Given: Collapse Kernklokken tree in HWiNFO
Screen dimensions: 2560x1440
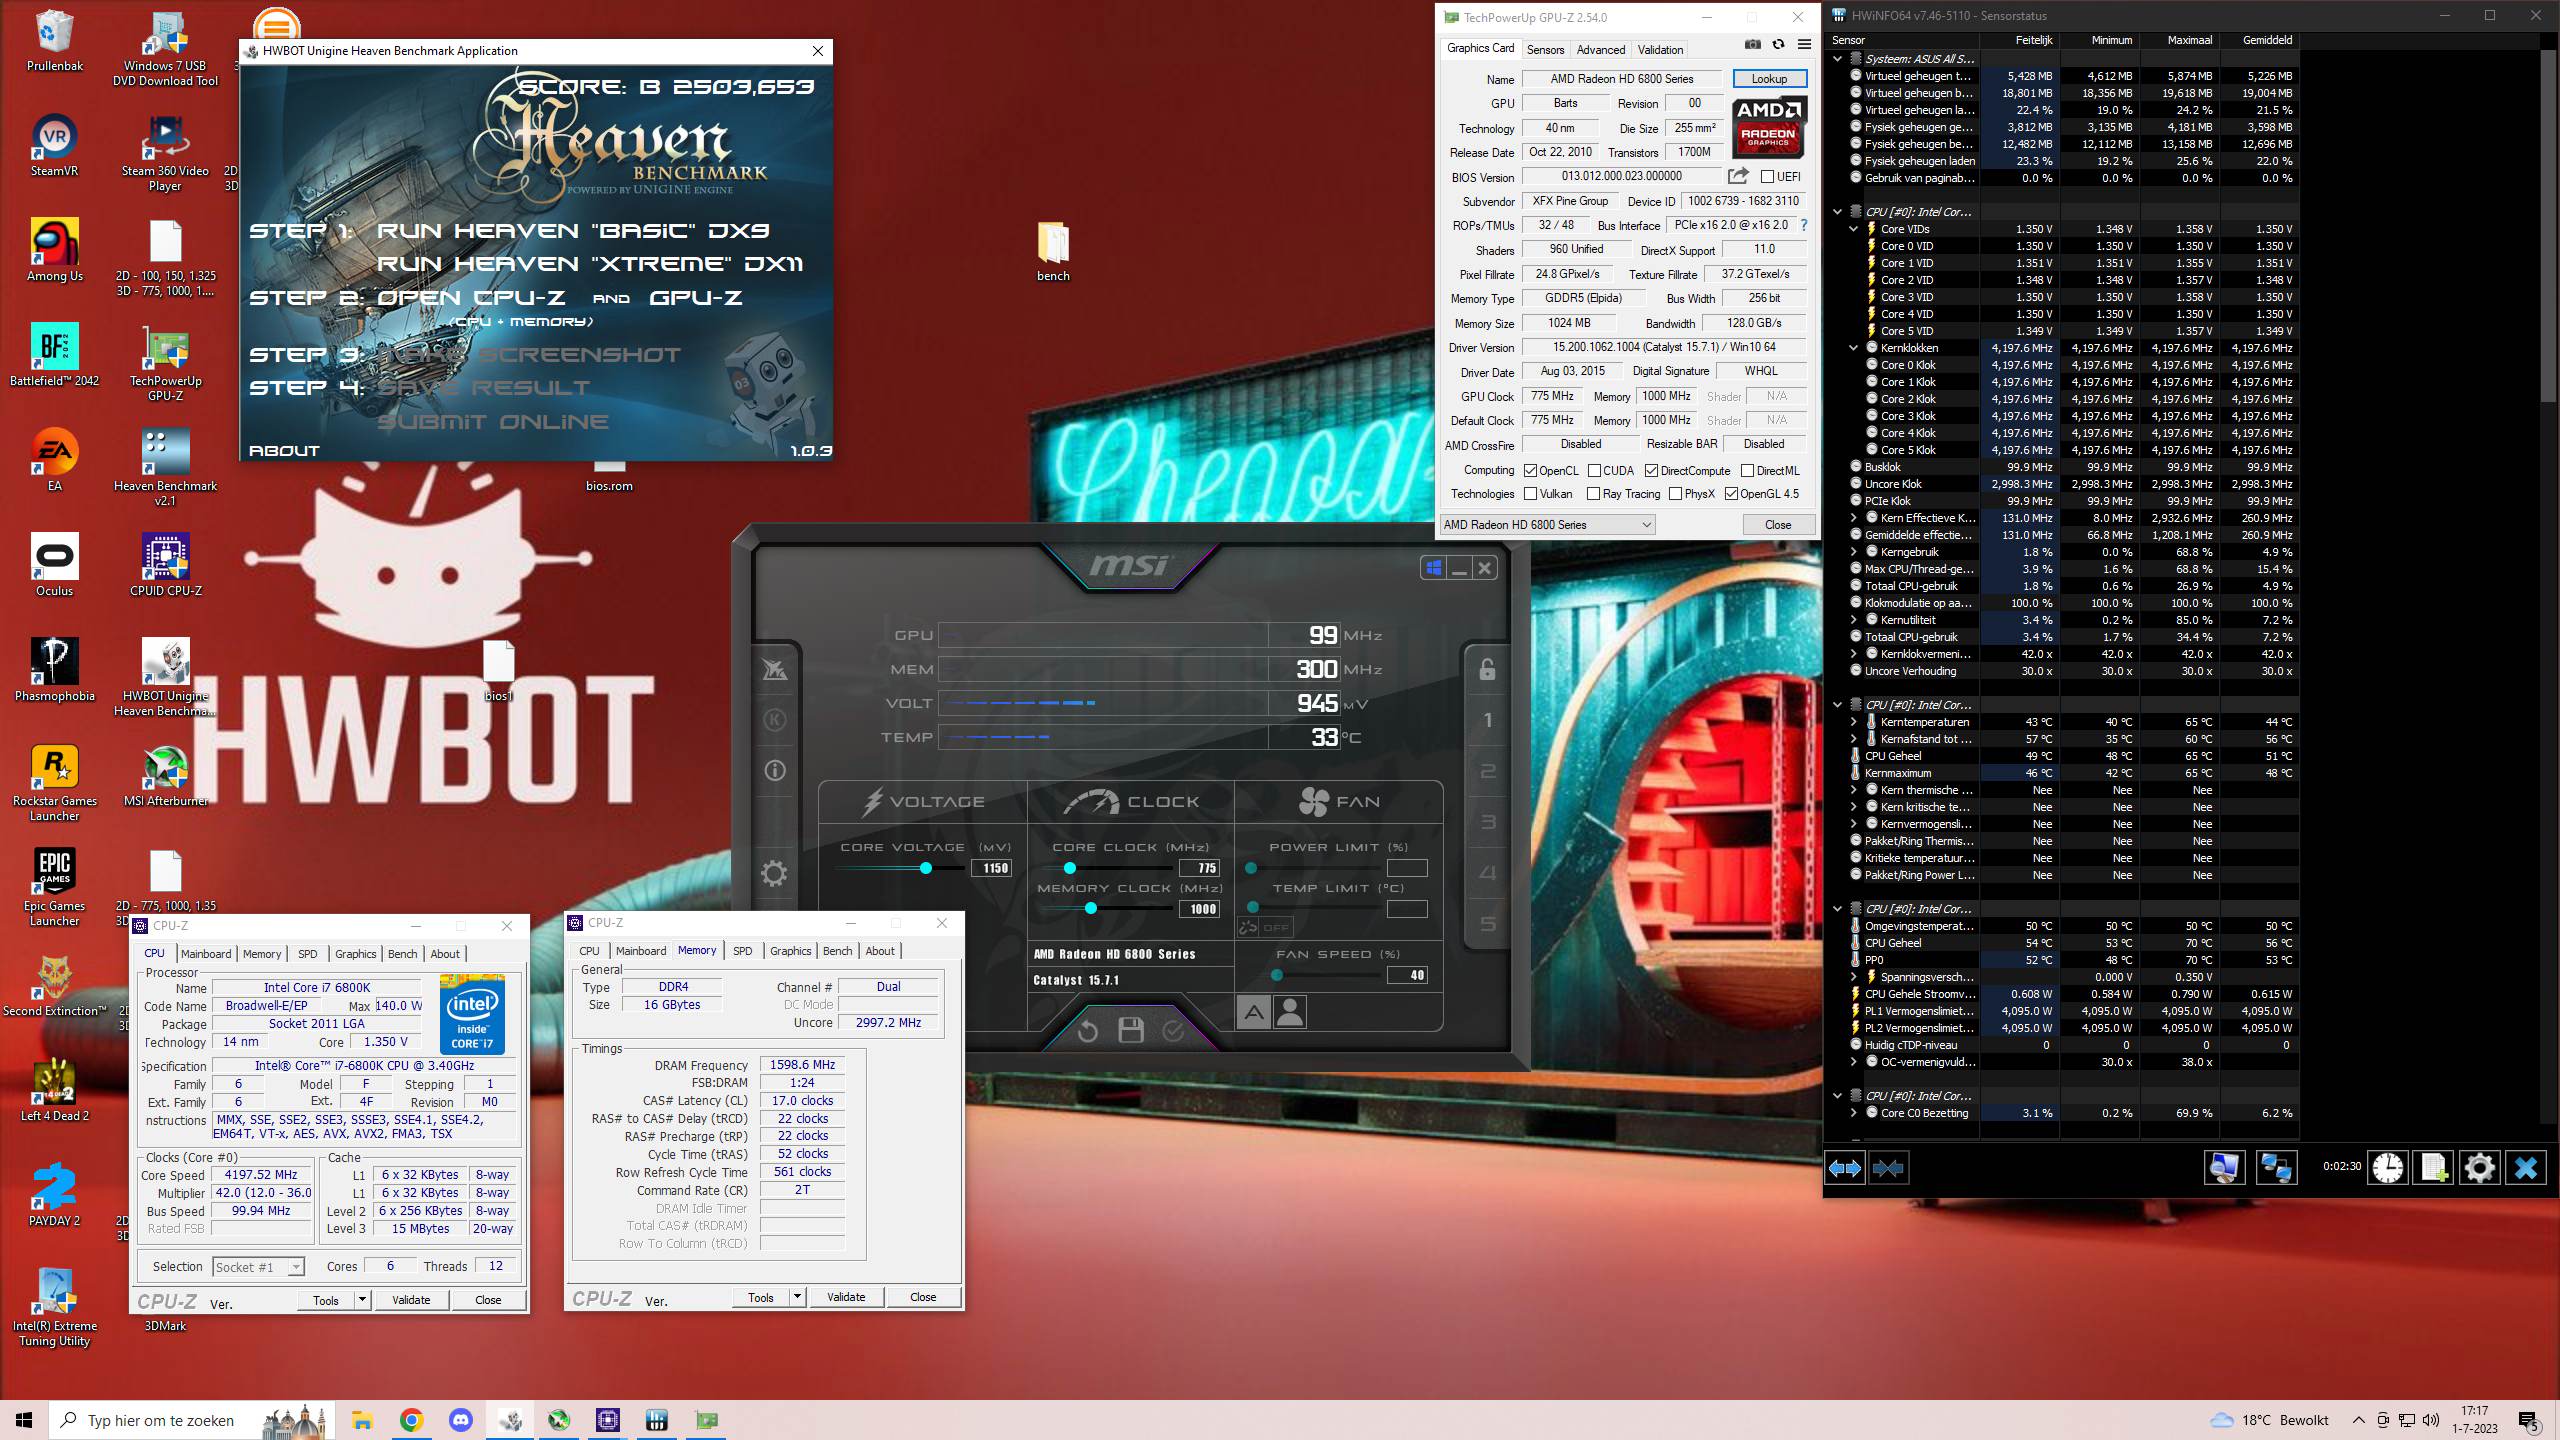Looking at the screenshot, I should click(x=1853, y=348).
